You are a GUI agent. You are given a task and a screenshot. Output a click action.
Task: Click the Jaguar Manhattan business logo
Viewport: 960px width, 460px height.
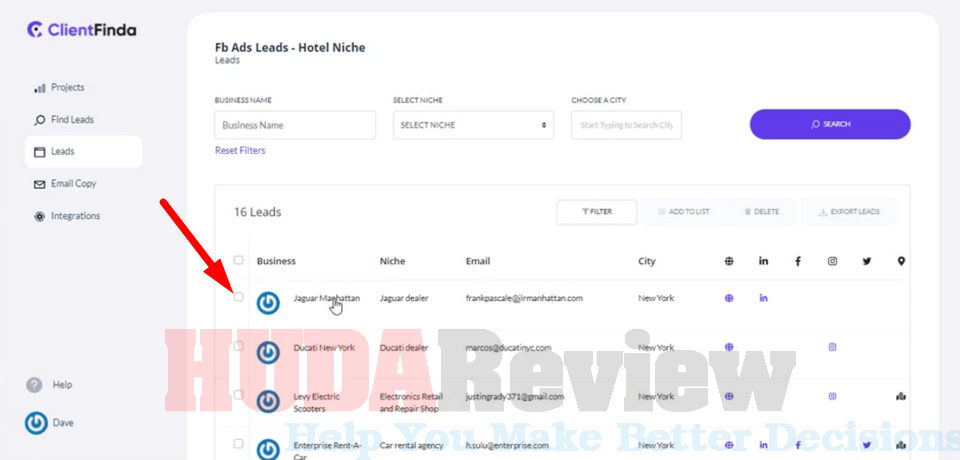click(x=268, y=303)
